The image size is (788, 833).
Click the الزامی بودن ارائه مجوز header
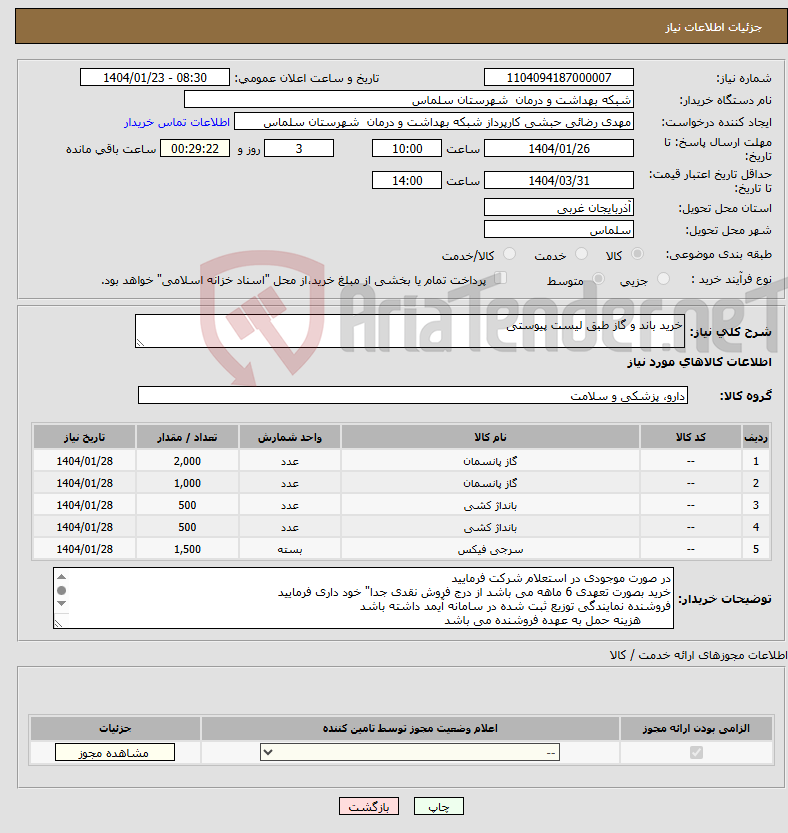click(696, 728)
